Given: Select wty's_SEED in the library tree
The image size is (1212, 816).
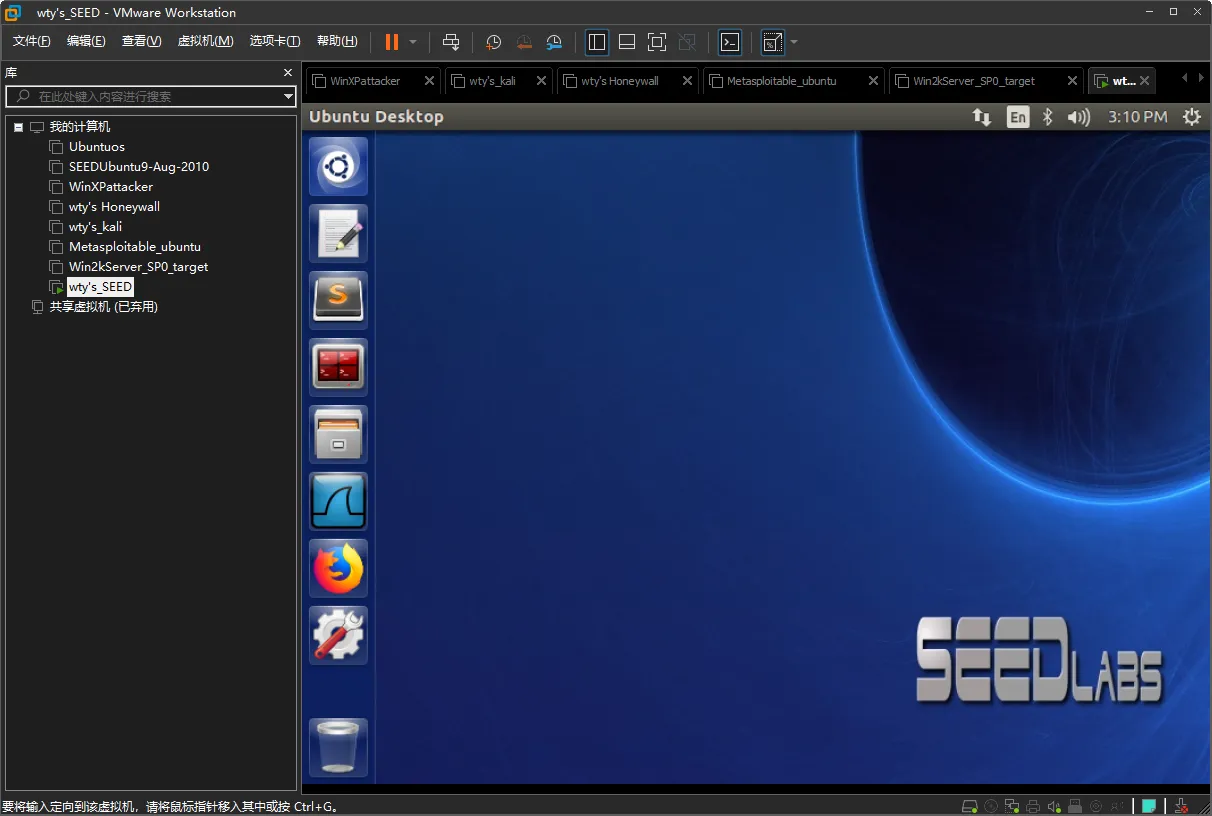Looking at the screenshot, I should point(100,287).
